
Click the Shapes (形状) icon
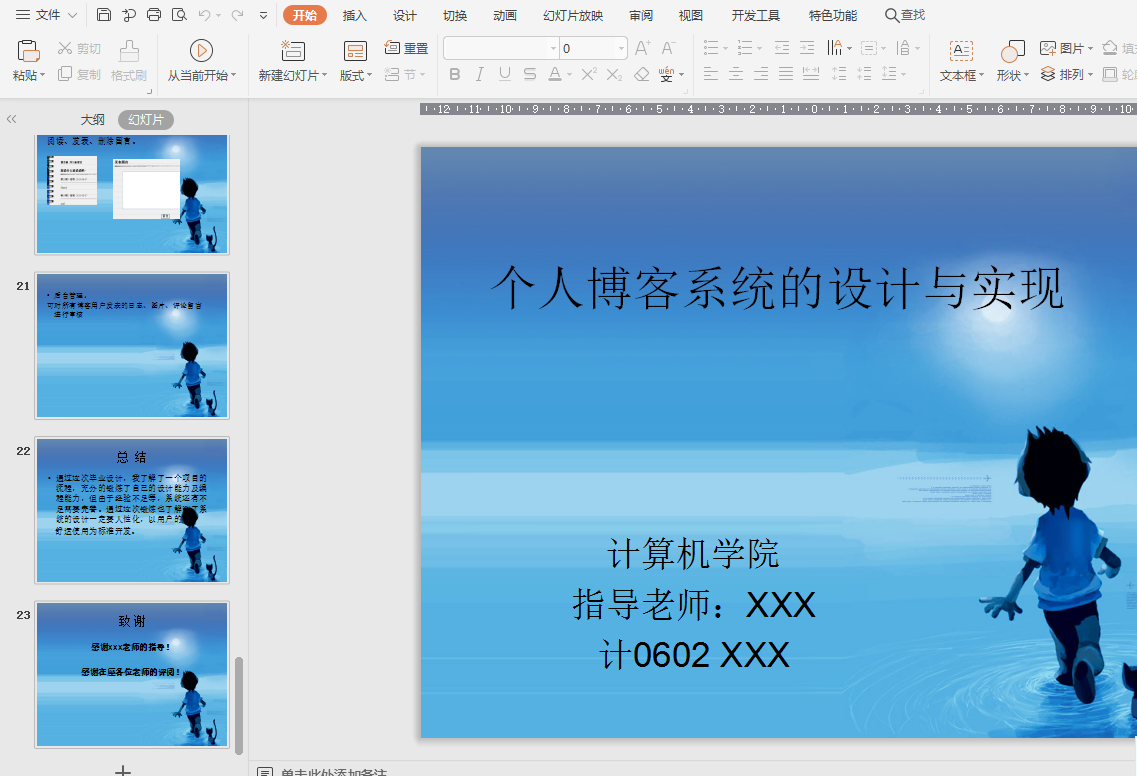(1012, 51)
